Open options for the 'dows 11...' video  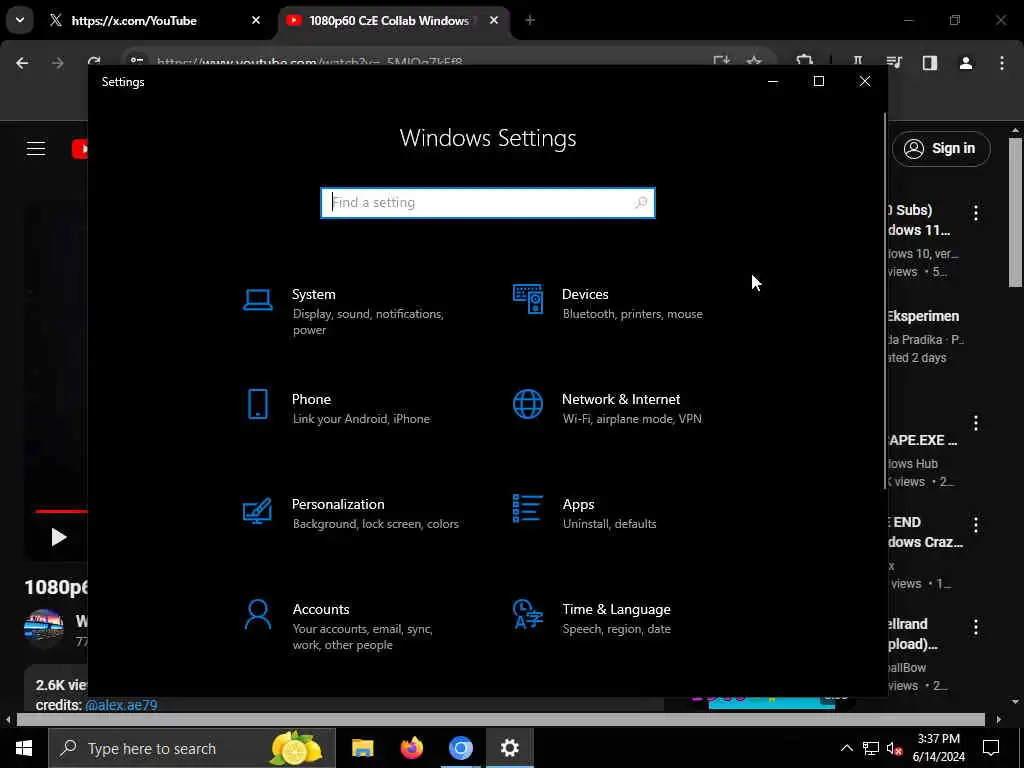click(976, 212)
